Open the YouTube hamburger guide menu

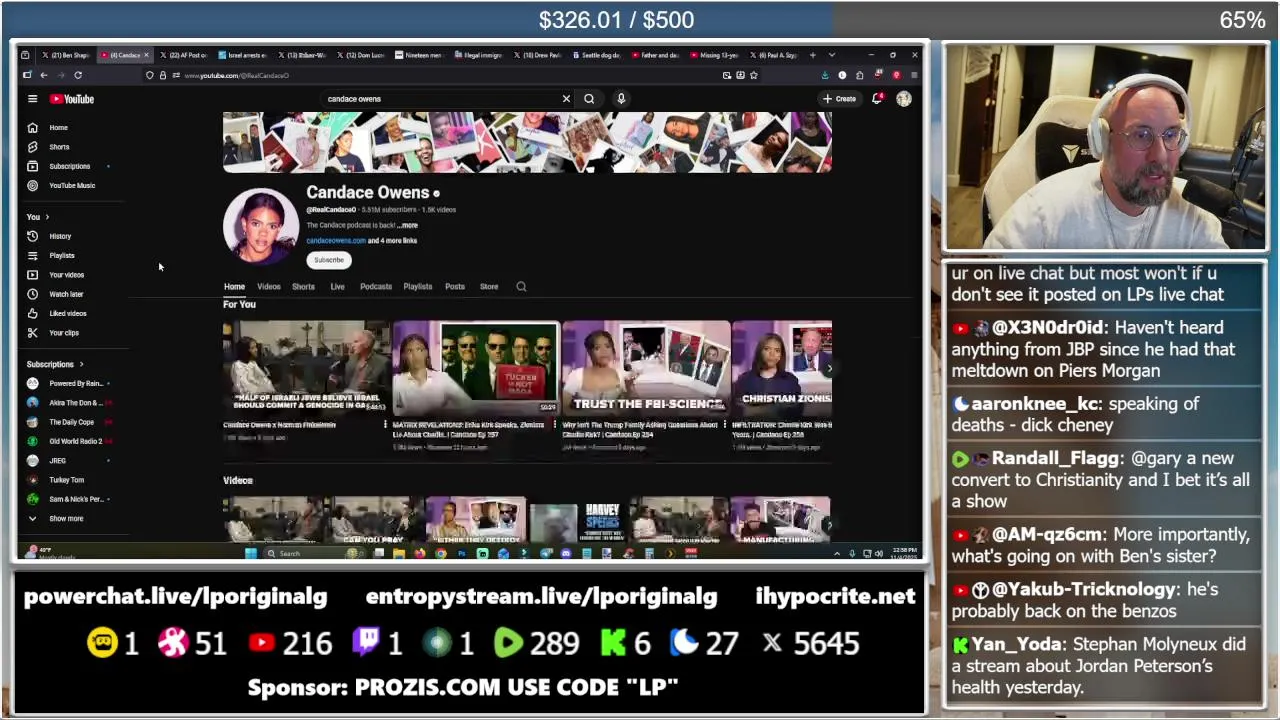(32, 99)
